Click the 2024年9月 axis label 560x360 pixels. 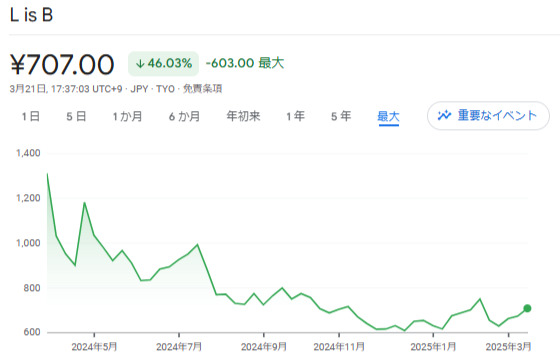(264, 346)
